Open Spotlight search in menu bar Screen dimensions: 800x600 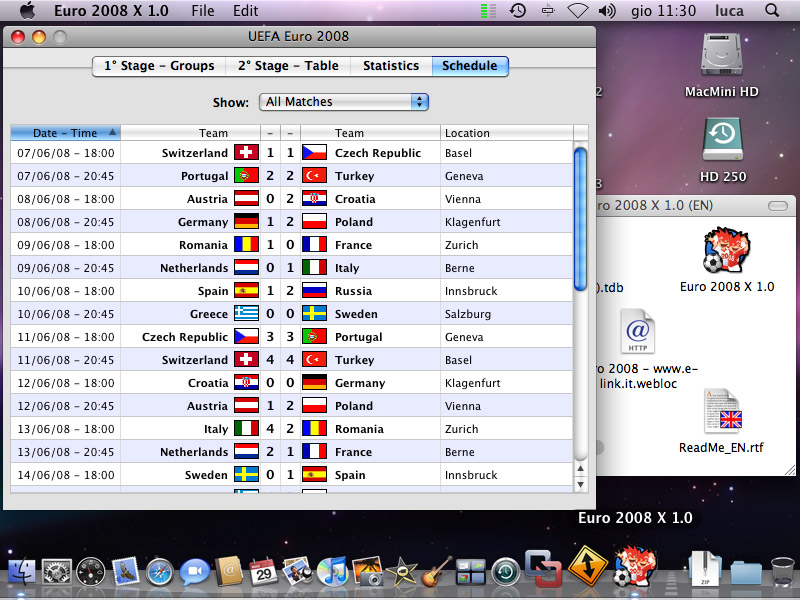coord(772,10)
